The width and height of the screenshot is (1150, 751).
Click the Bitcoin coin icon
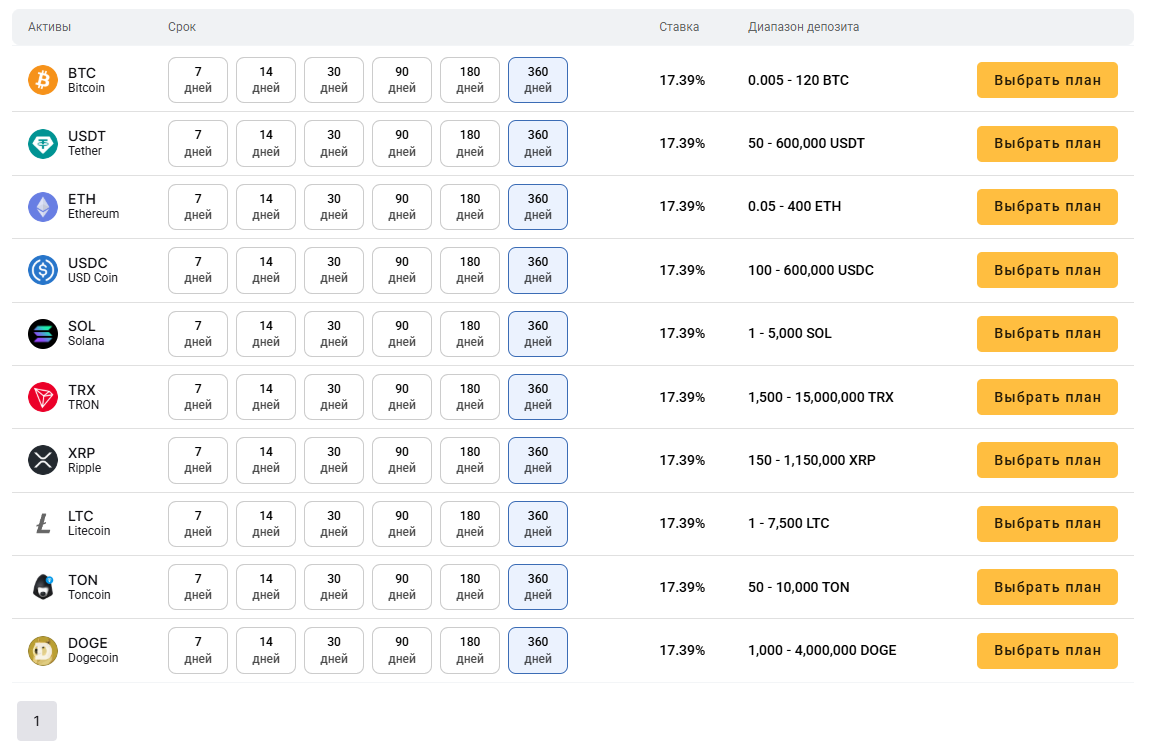43,80
